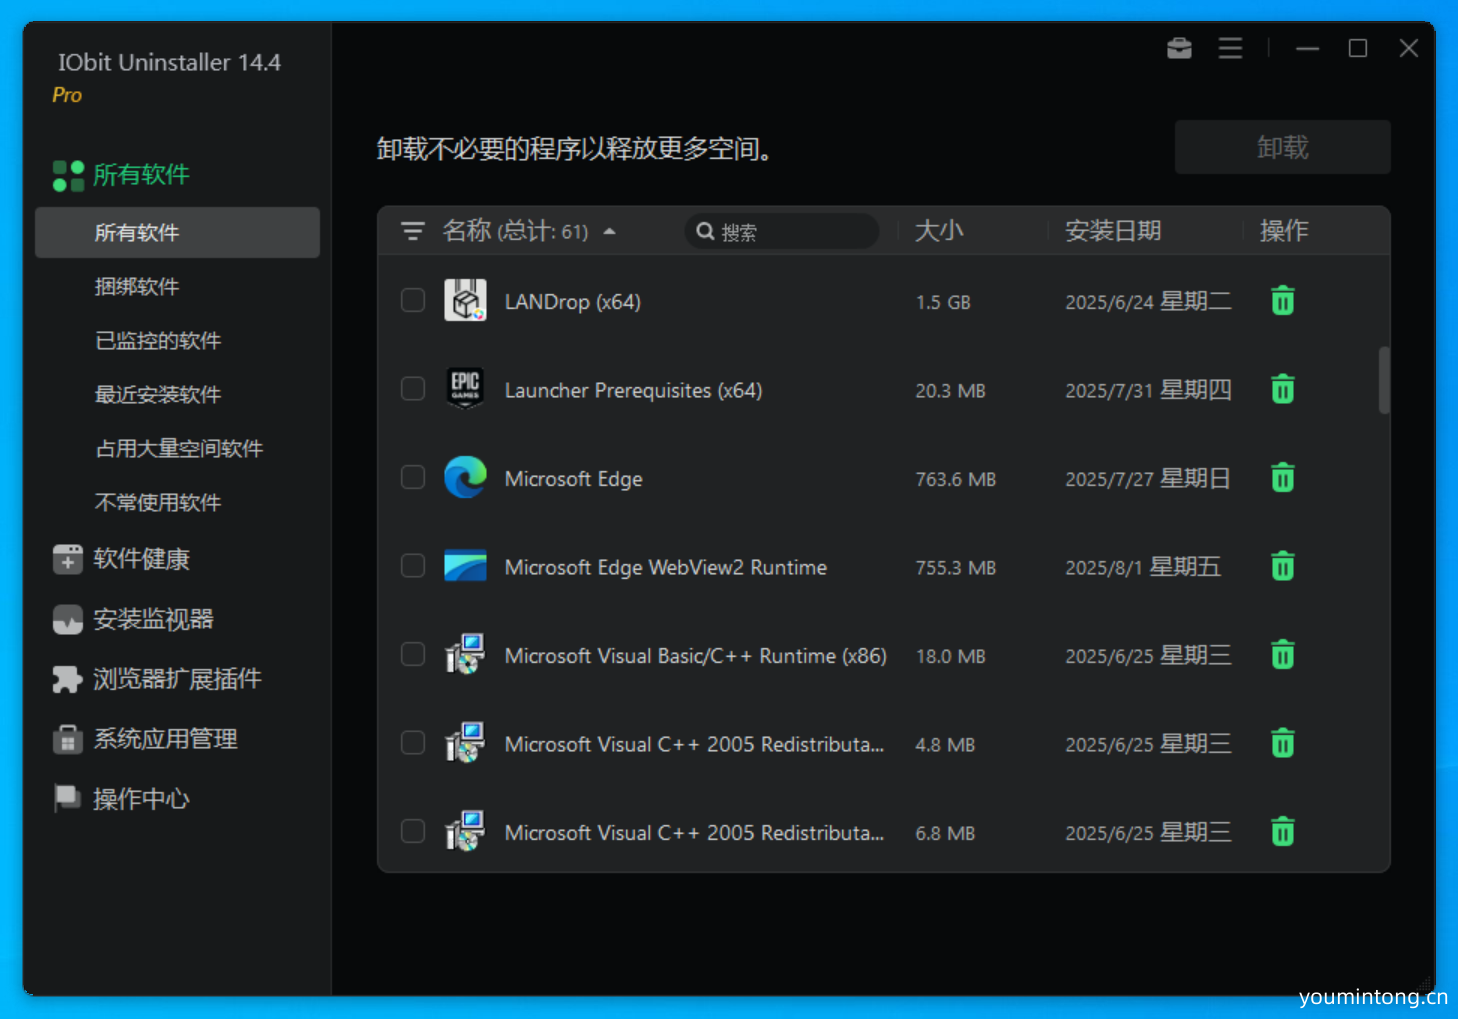Check the Edge WebView2 Runtime checkbox
This screenshot has height=1019, width=1458.
click(413, 565)
